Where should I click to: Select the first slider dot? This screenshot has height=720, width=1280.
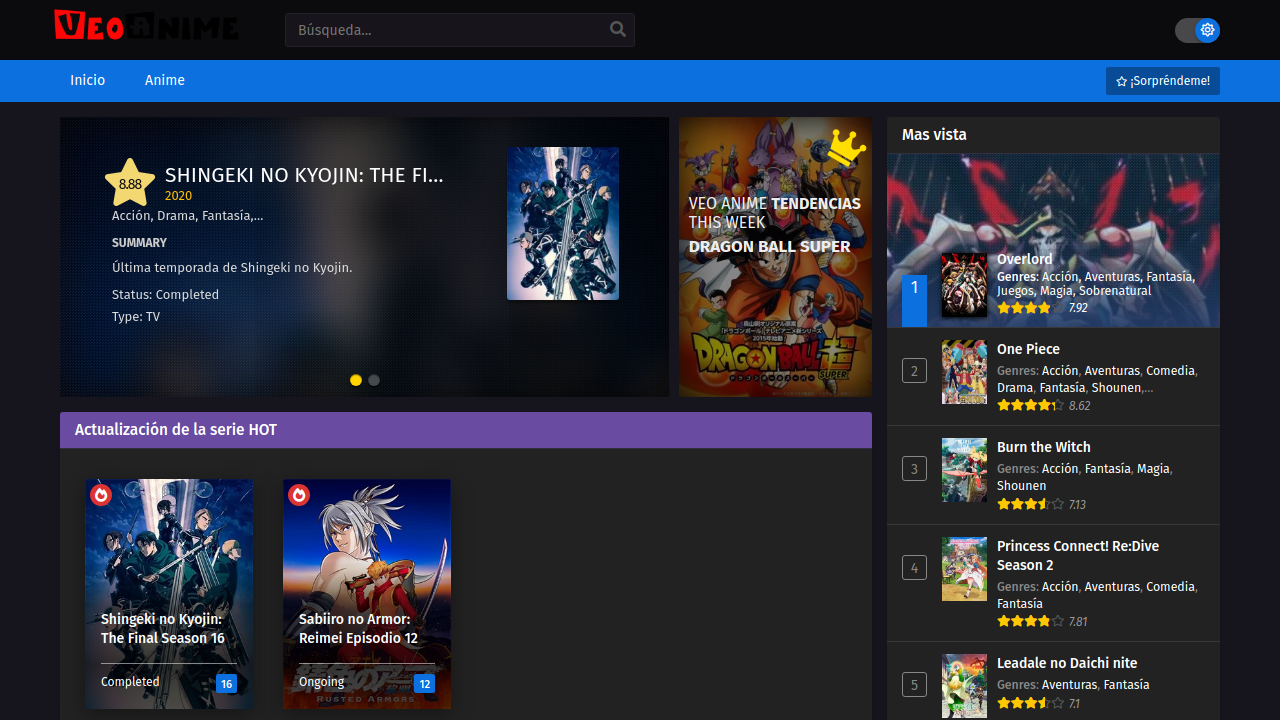coord(356,380)
